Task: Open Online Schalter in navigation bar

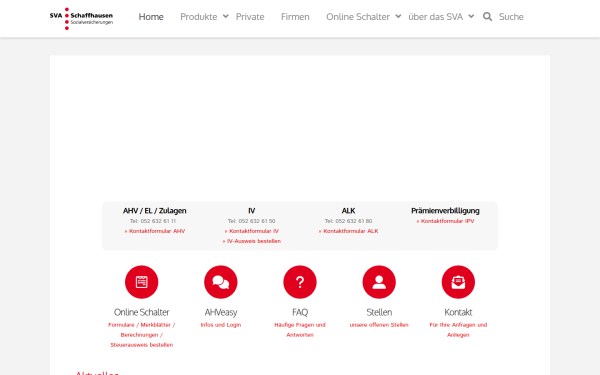Action: (358, 17)
